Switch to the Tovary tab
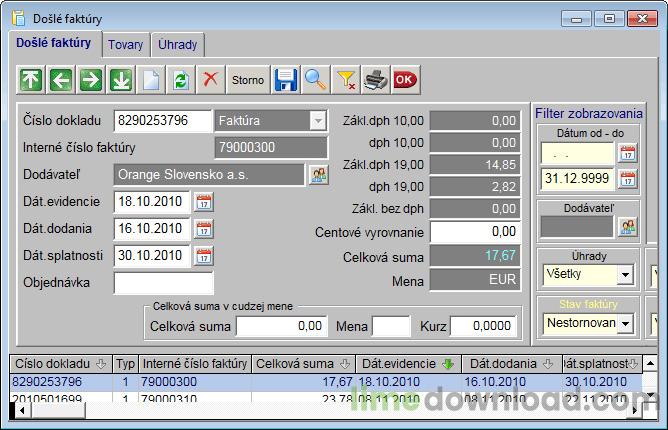 (126, 45)
